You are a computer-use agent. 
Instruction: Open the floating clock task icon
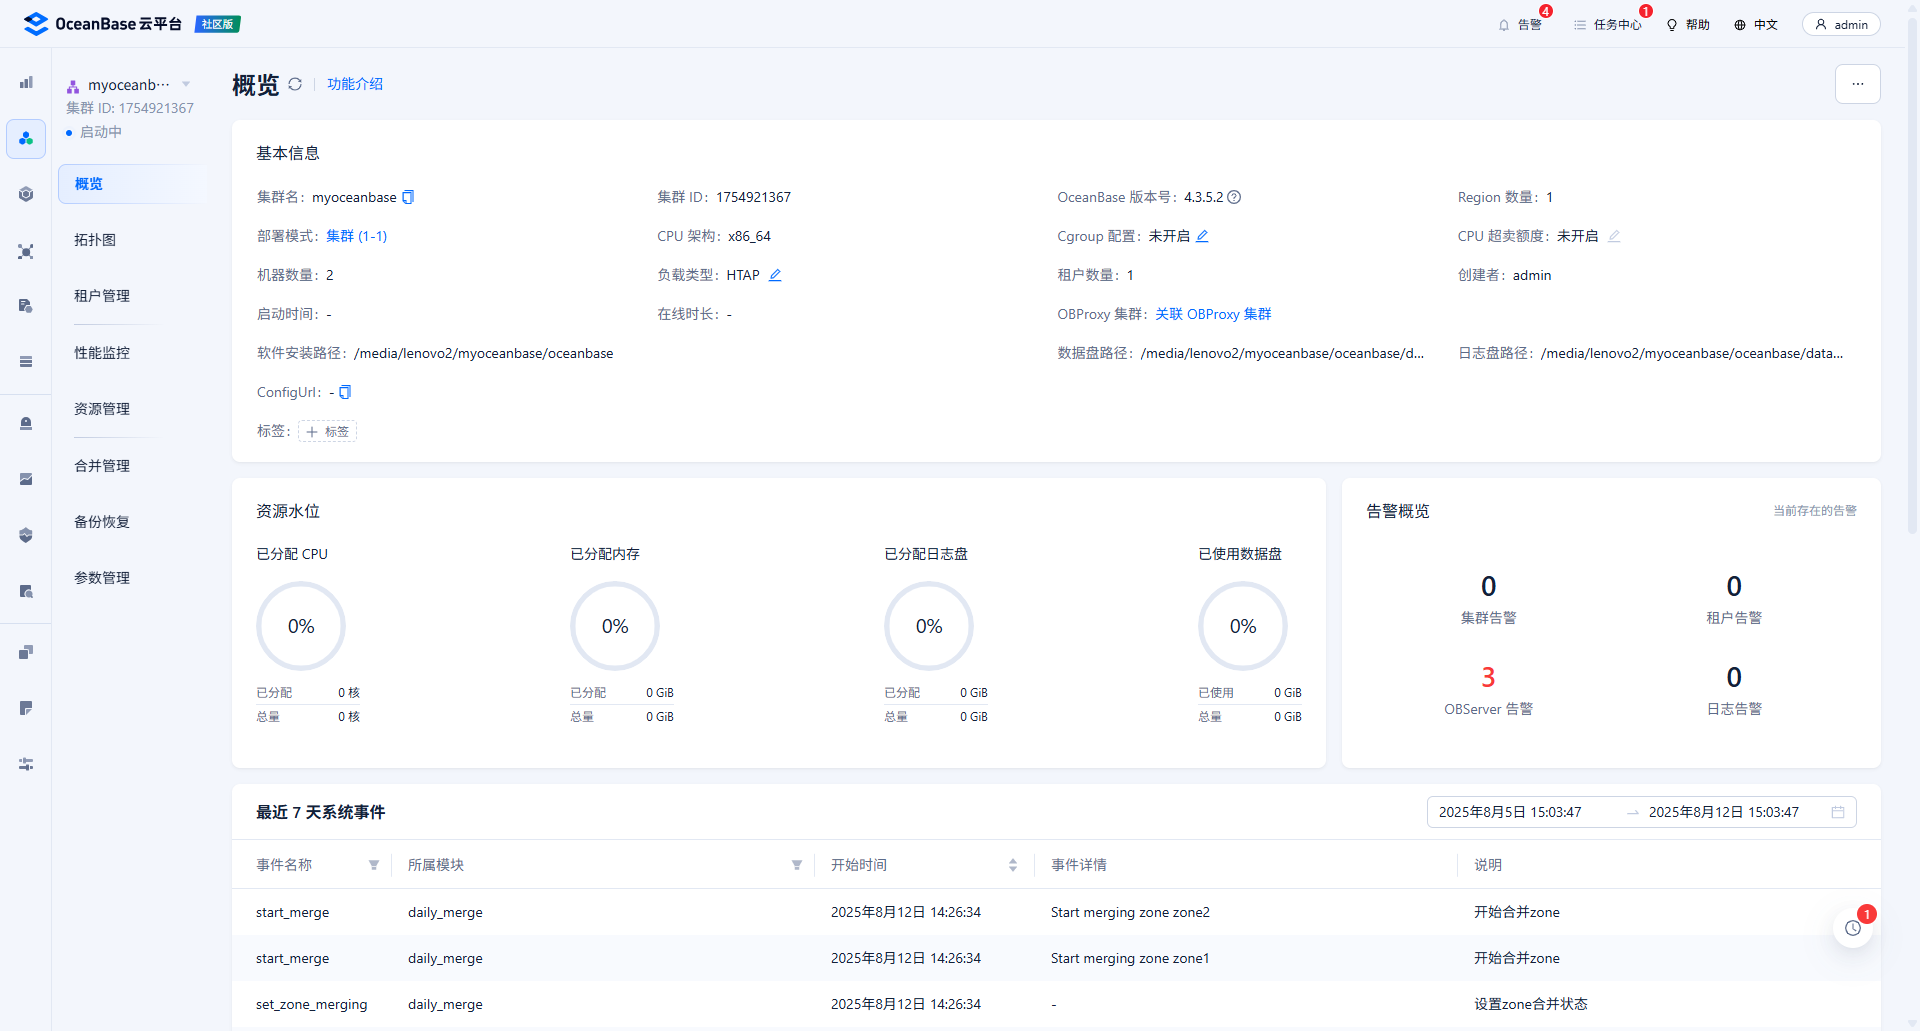point(1853,928)
